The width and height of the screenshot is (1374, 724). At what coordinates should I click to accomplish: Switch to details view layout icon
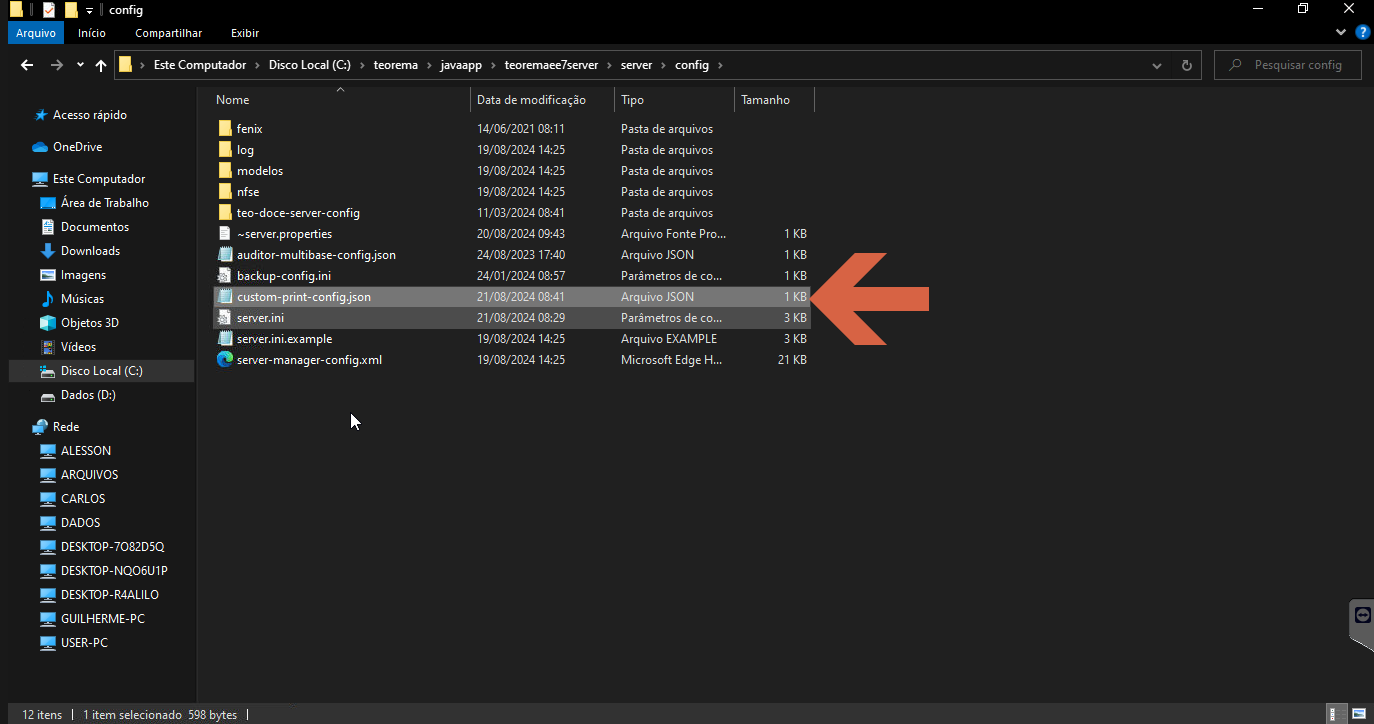(1334, 715)
